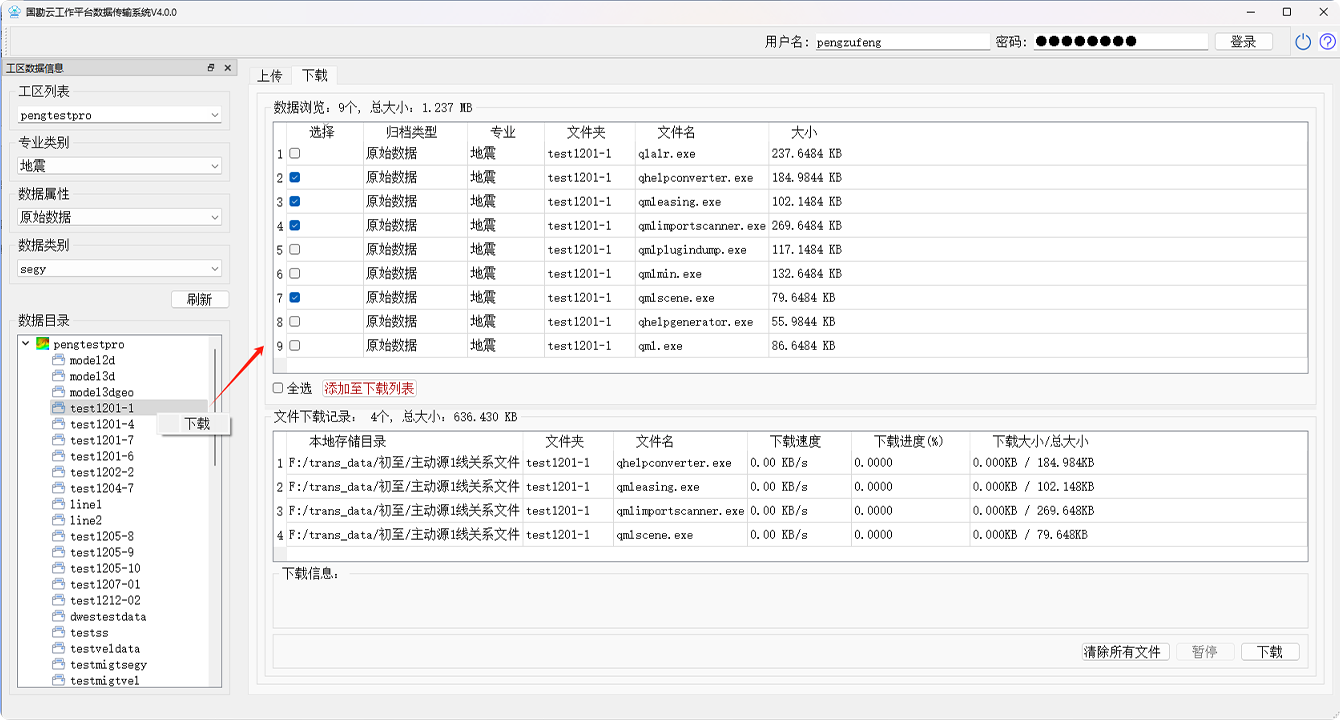Choose 下载 from the context menu
The height and width of the screenshot is (720, 1340).
(x=197, y=424)
